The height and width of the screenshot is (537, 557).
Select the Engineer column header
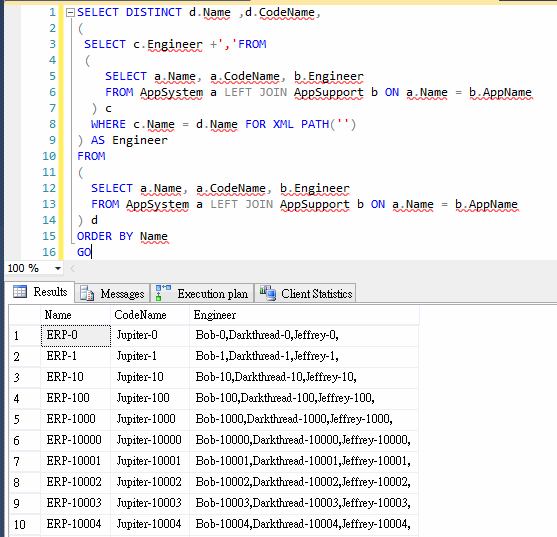click(x=304, y=315)
